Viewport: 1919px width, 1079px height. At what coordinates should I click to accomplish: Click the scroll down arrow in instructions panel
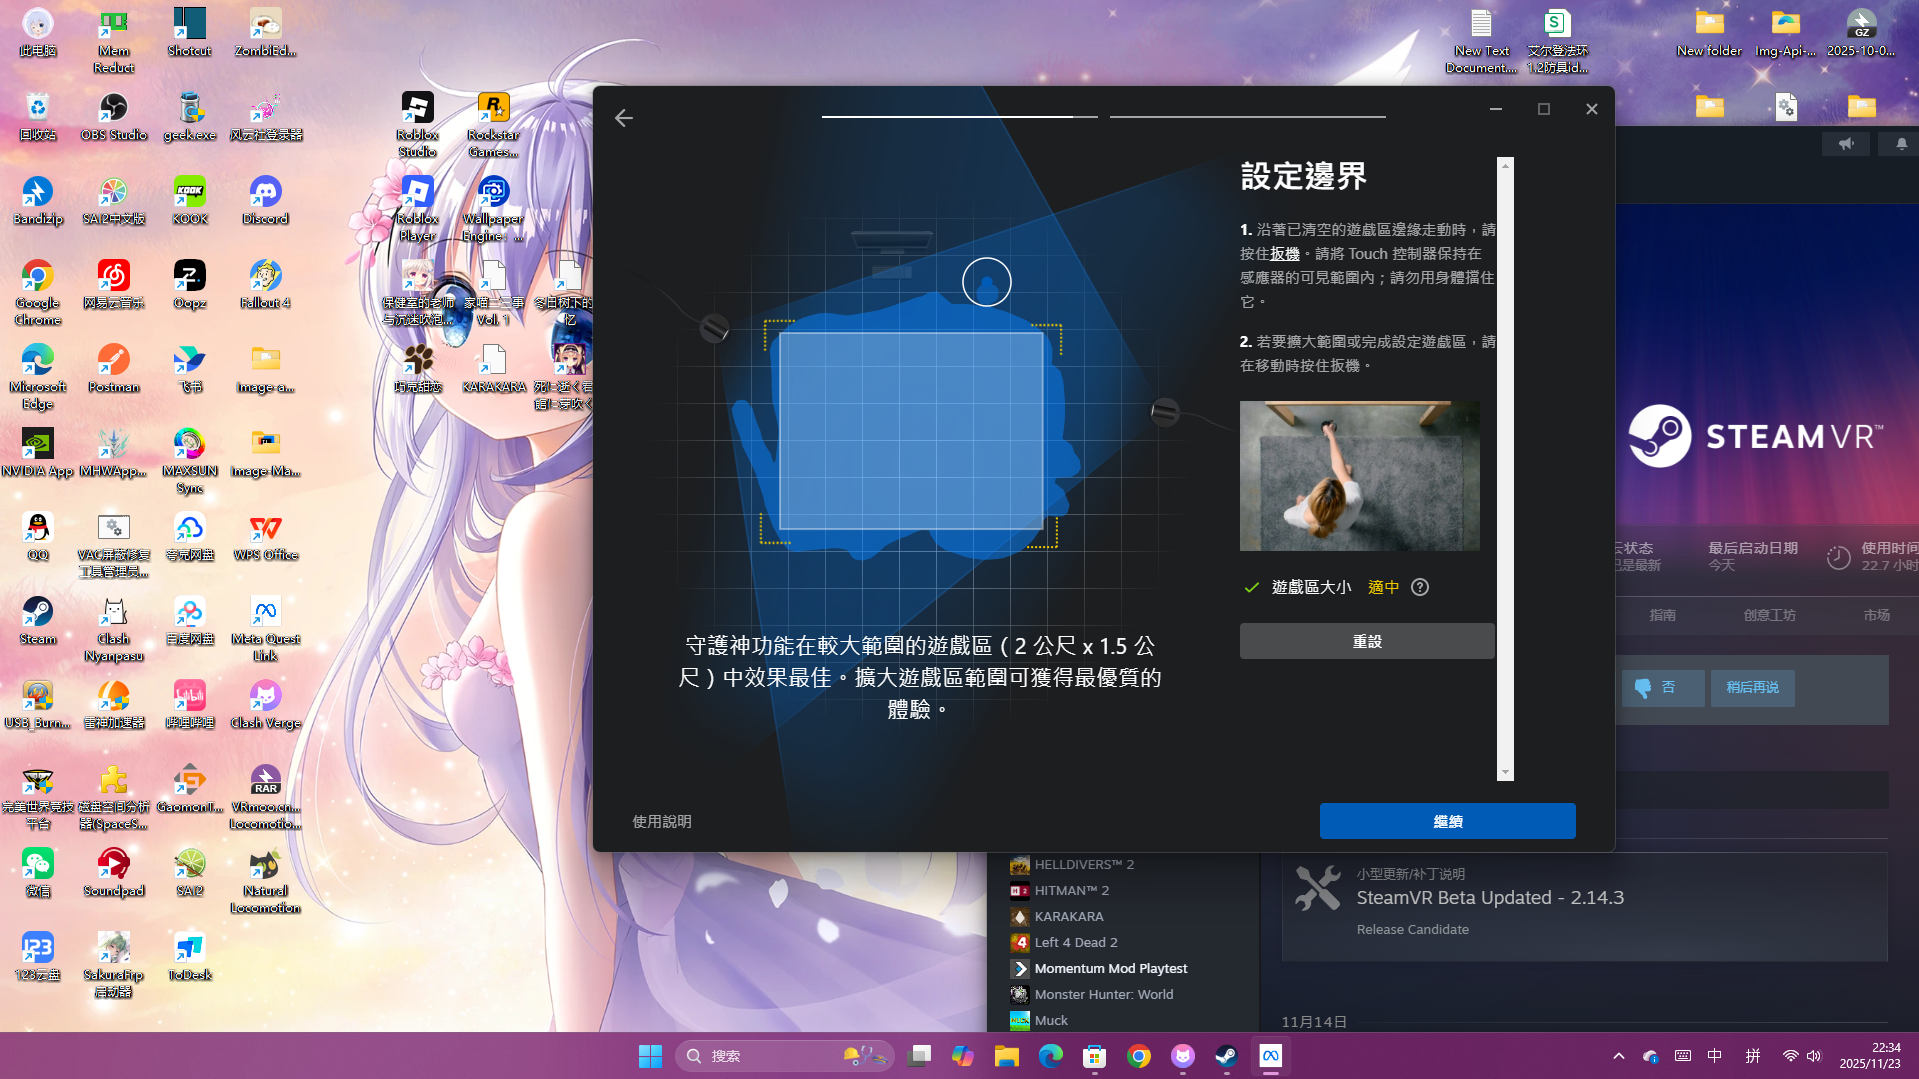pos(1505,772)
